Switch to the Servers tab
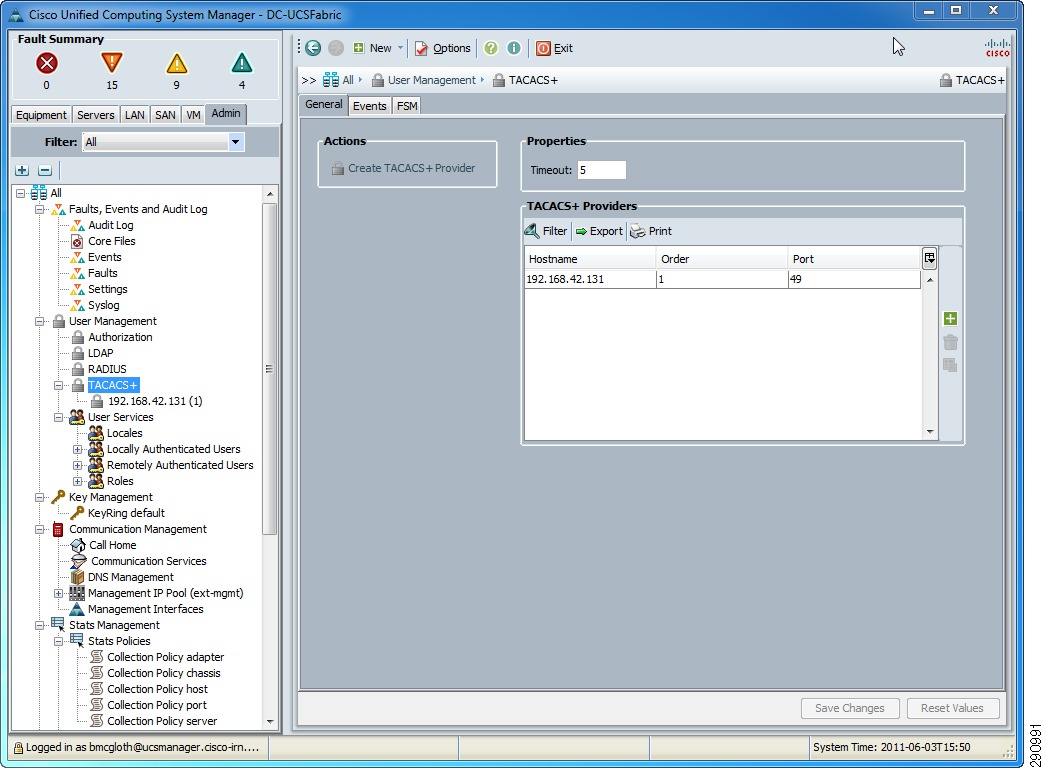Screen dimensions: 1042x768 [x=96, y=115]
